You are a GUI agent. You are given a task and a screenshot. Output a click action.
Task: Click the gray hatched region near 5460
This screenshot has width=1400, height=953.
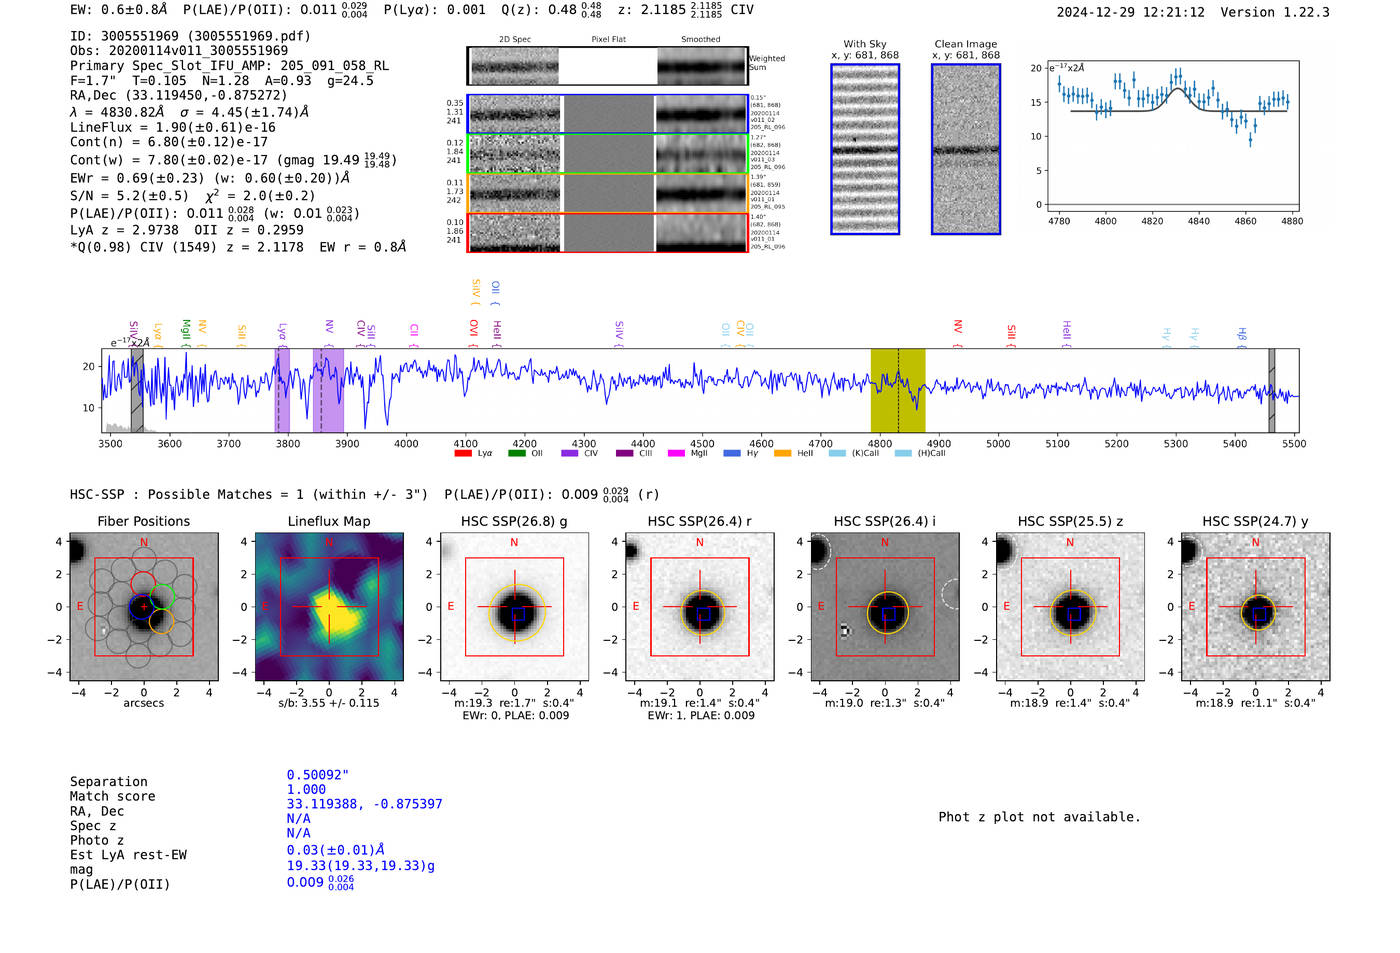(x=1272, y=390)
